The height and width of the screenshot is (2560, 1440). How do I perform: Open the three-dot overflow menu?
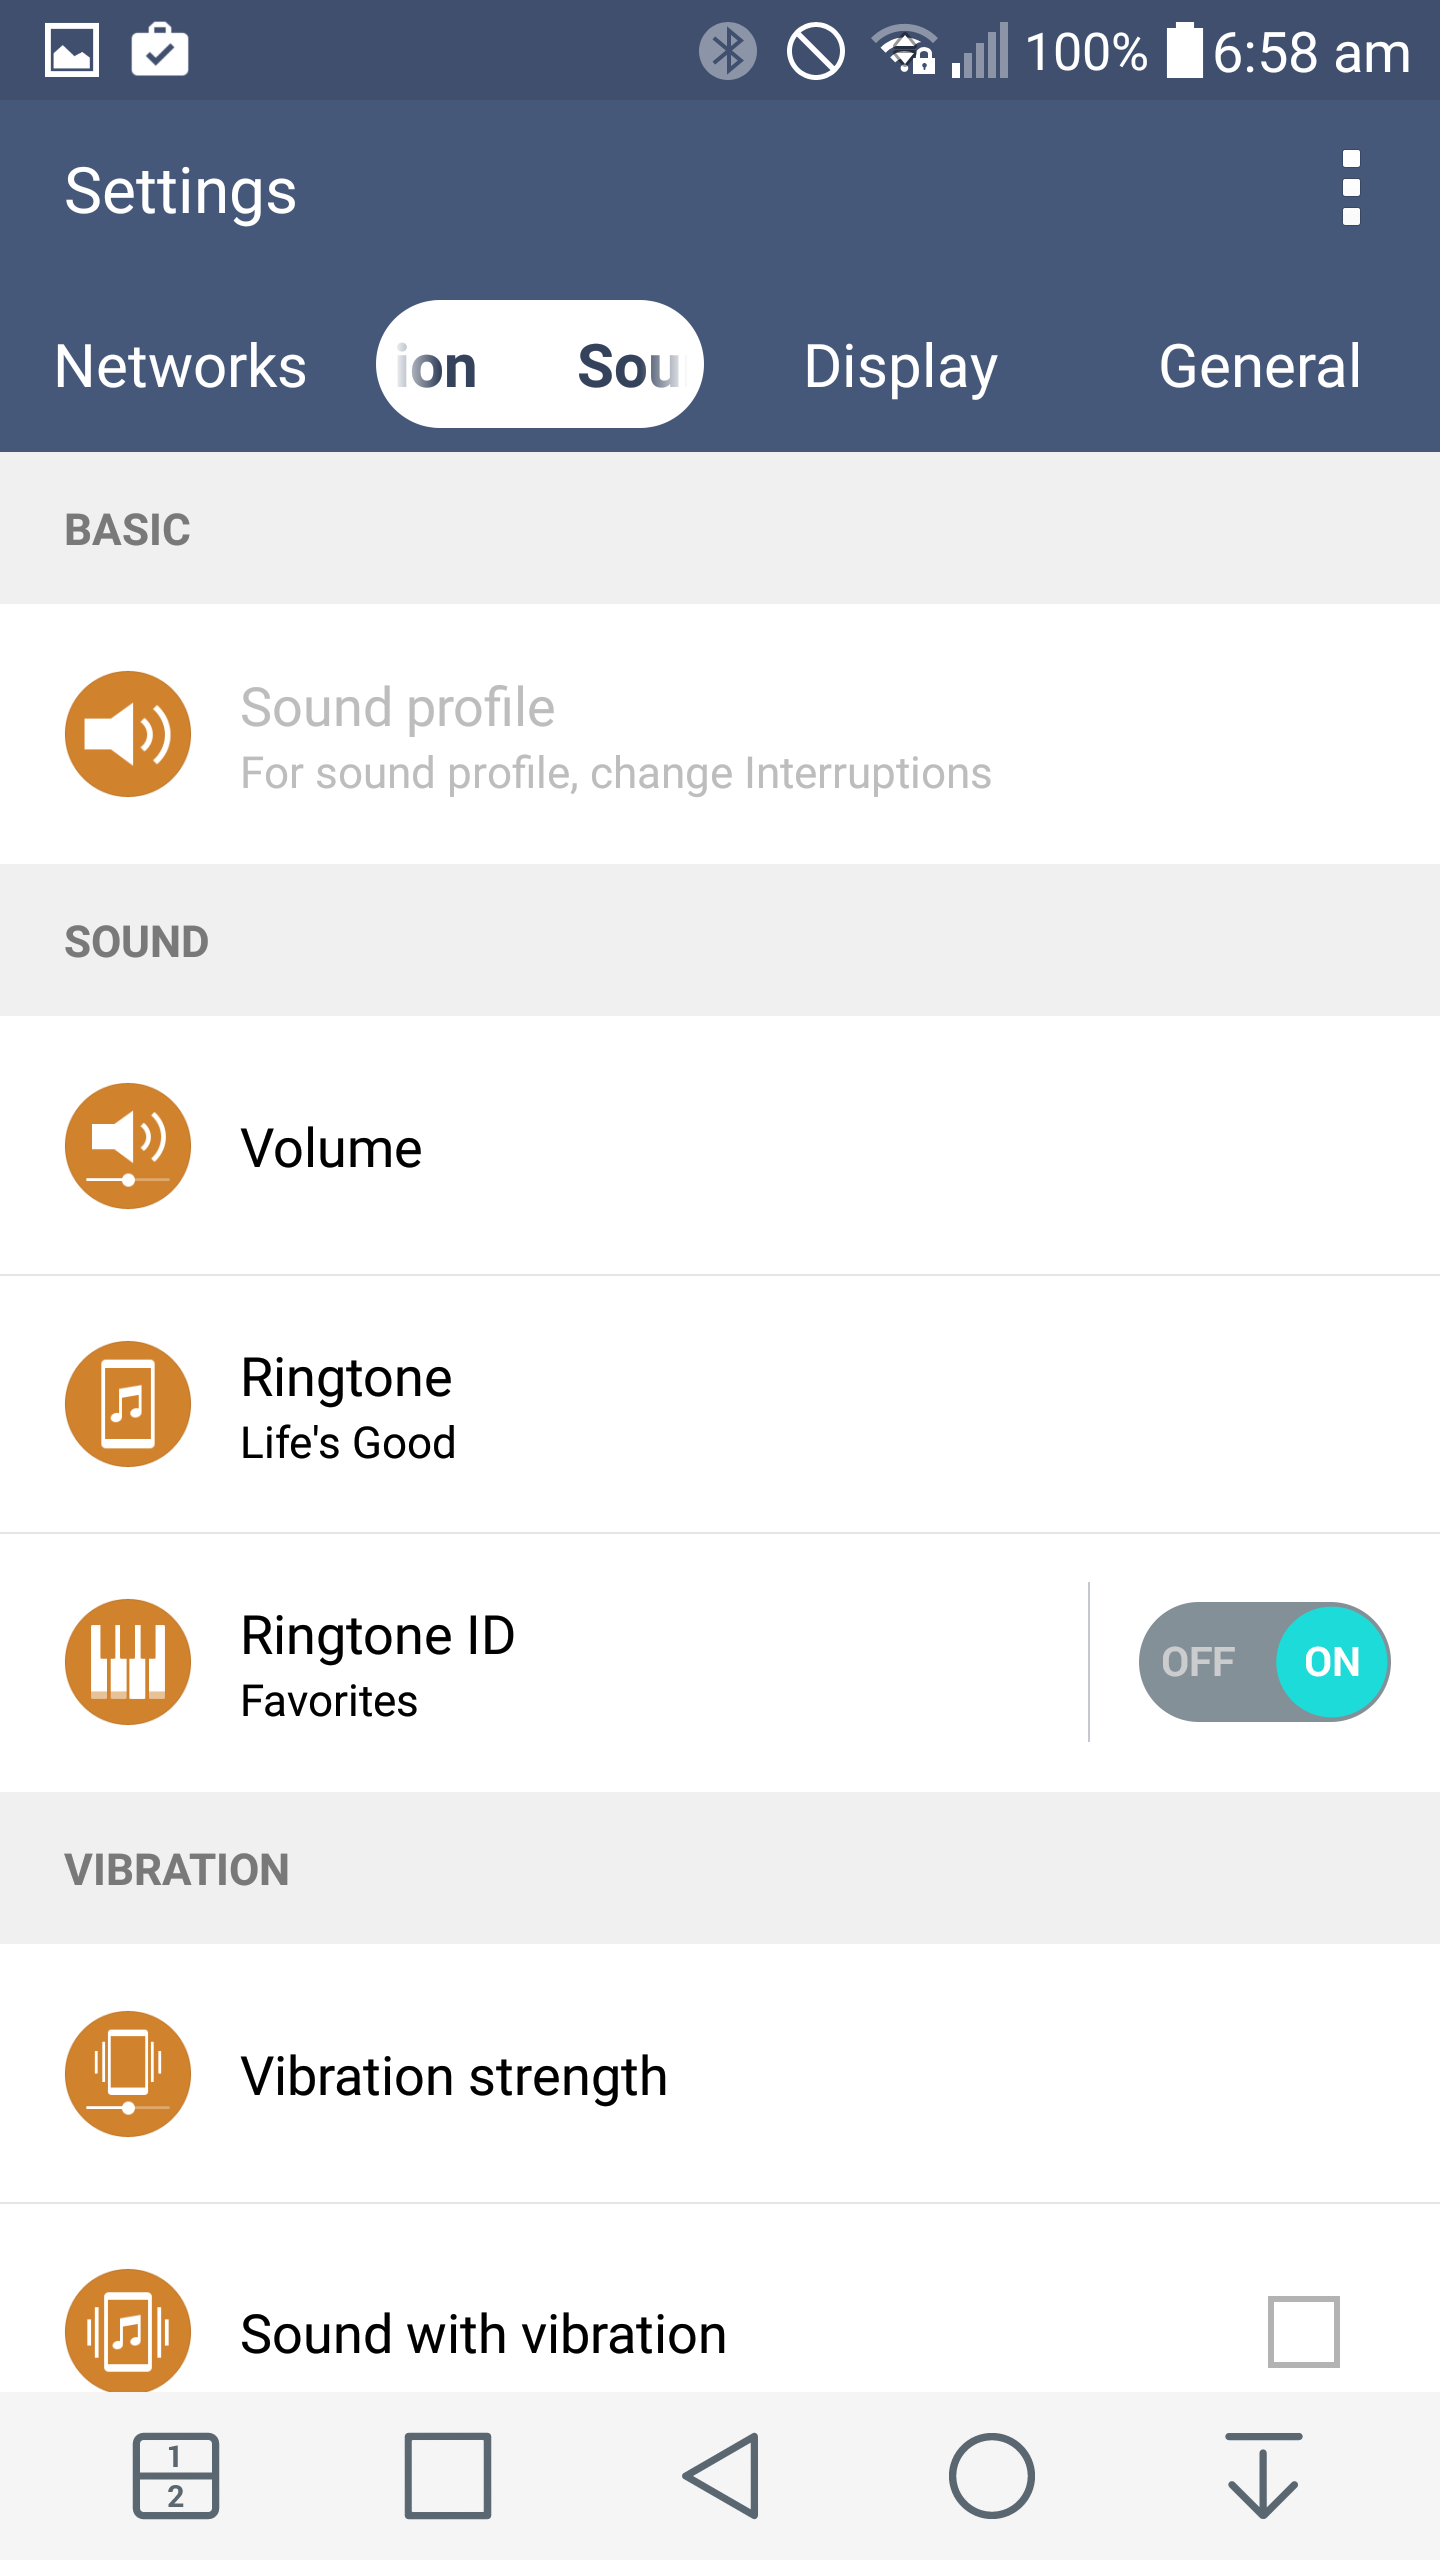1351,188
